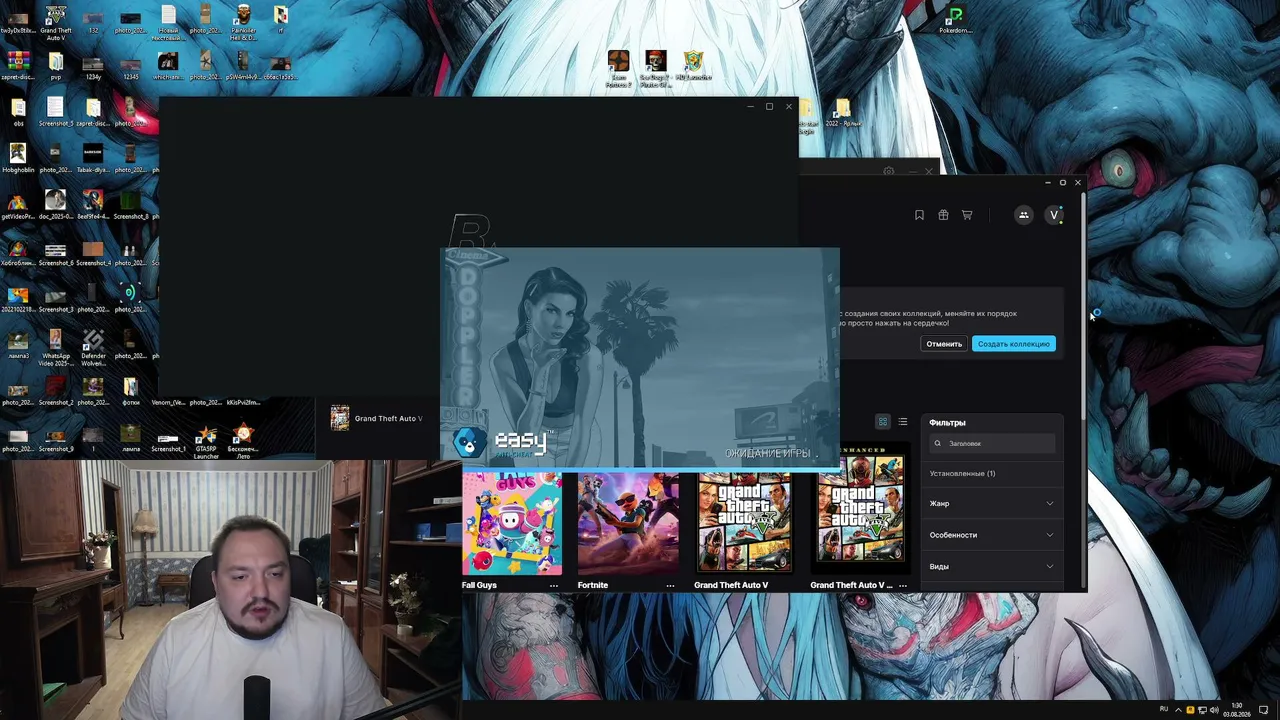The width and height of the screenshot is (1280, 720).
Task: Switch library to grid view
Action: pyautogui.click(x=882, y=422)
